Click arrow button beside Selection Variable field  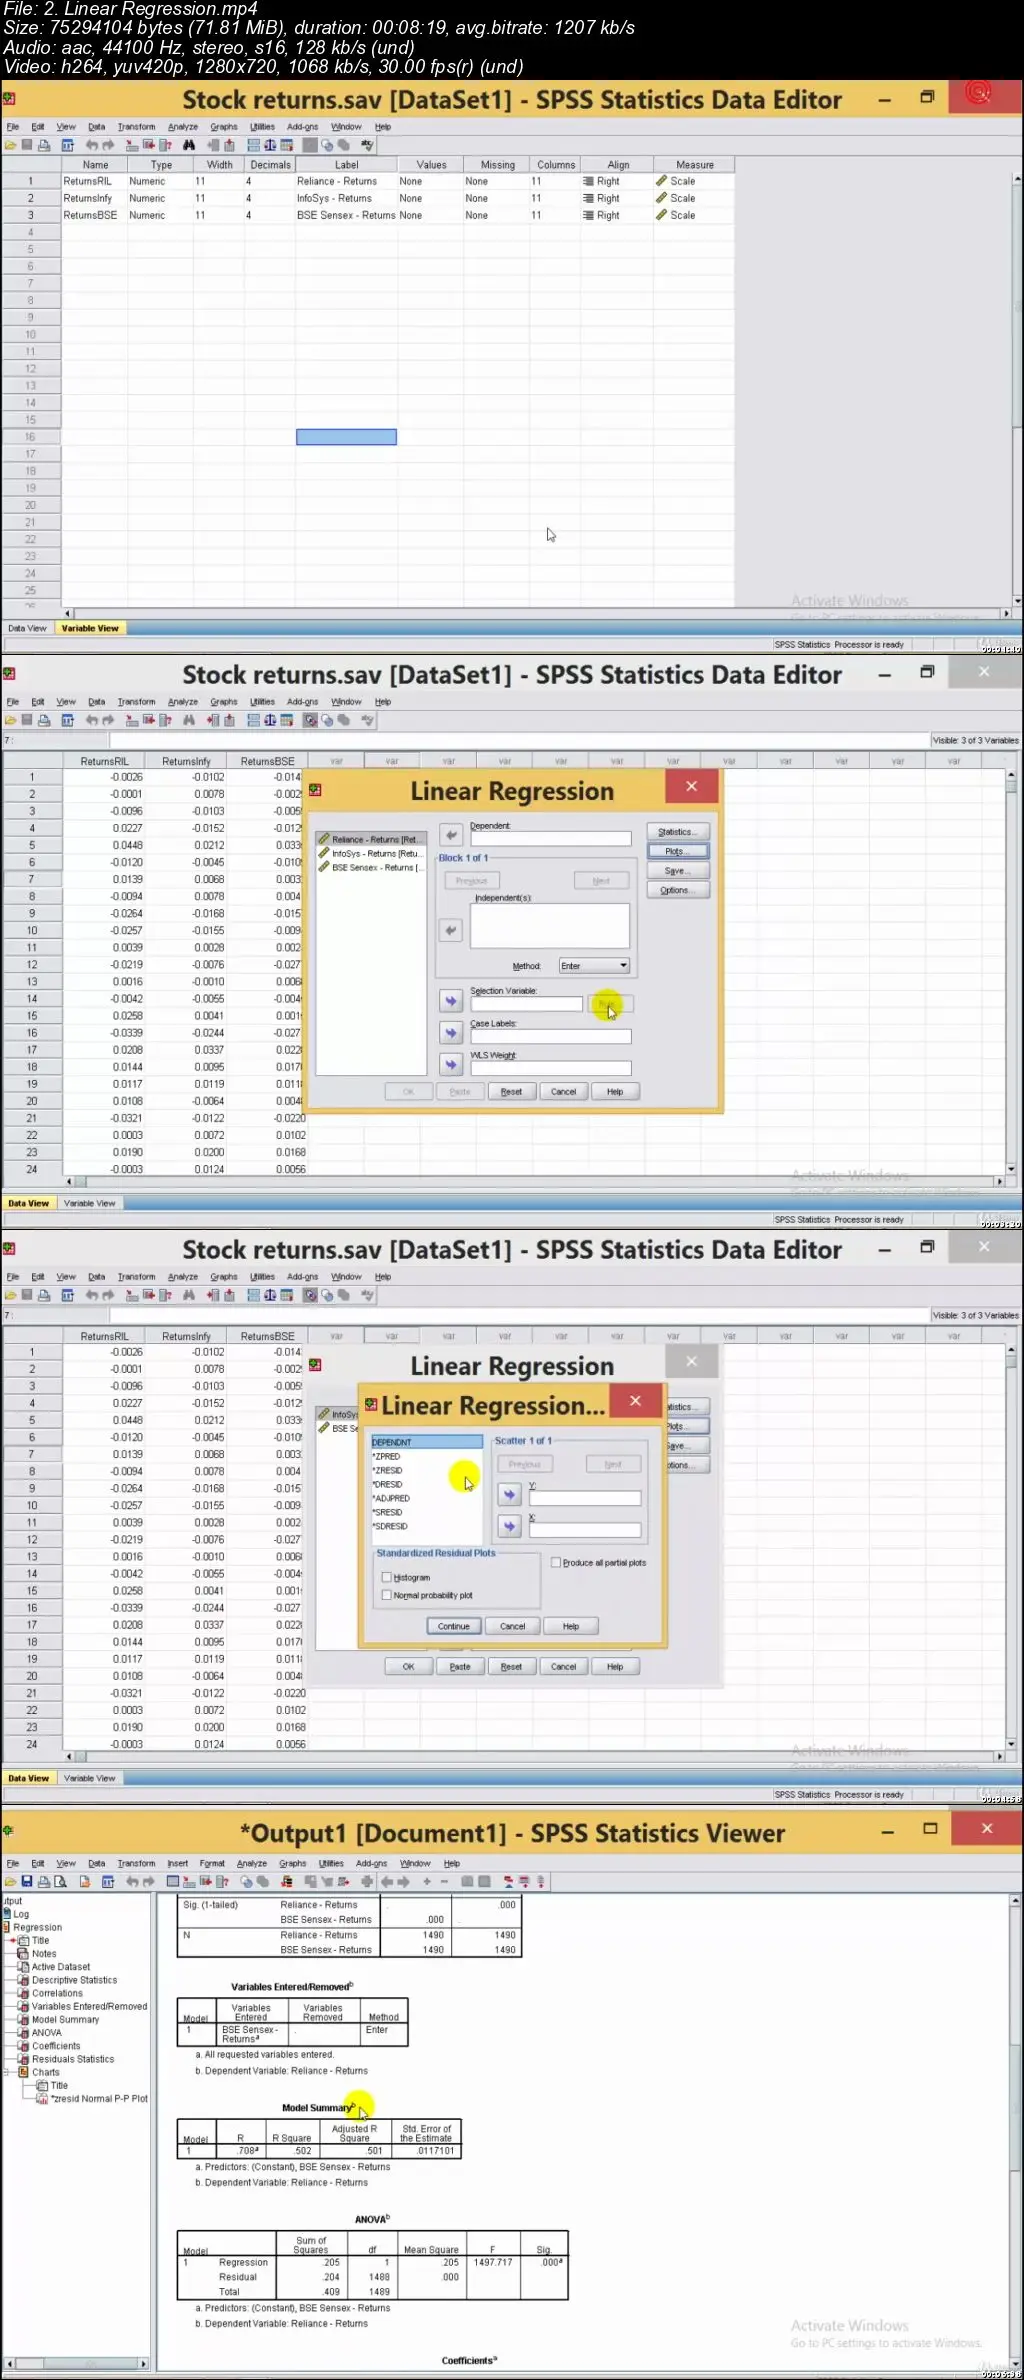pos(451,1001)
